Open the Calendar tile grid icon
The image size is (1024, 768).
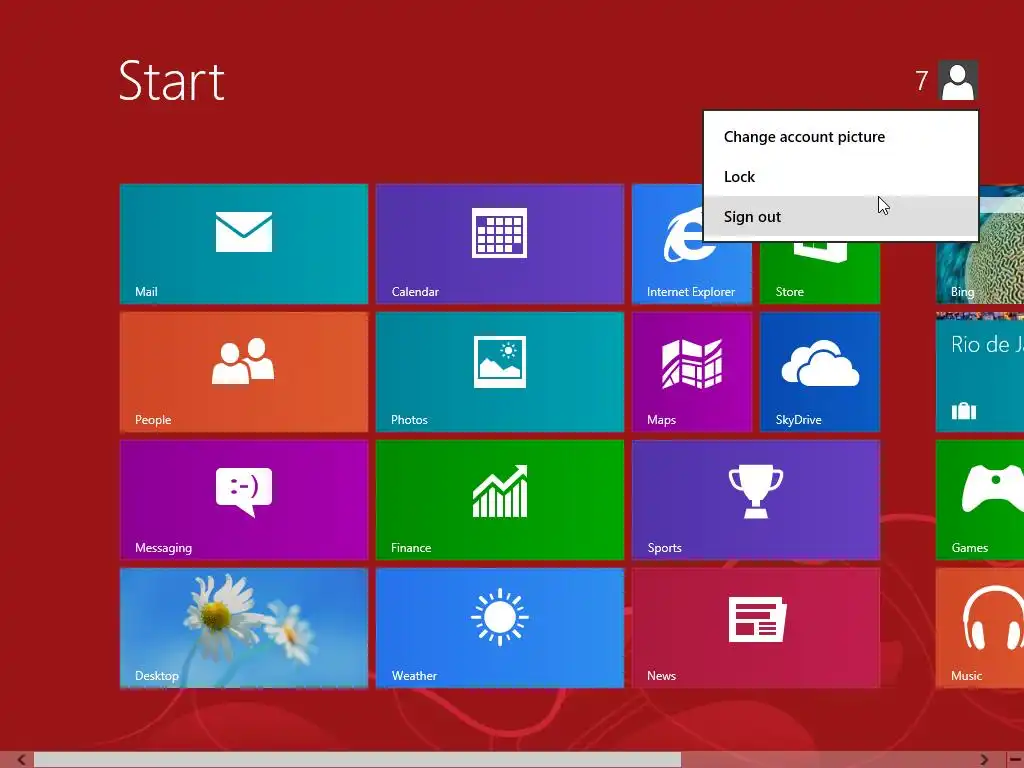[500, 232]
